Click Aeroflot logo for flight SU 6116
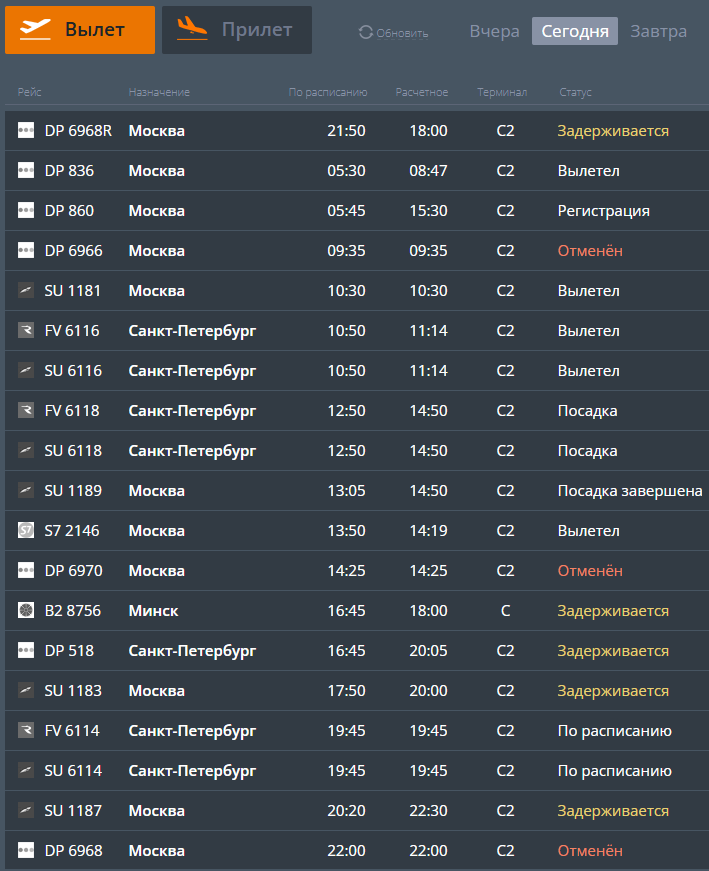This screenshot has width=709, height=871. point(26,371)
